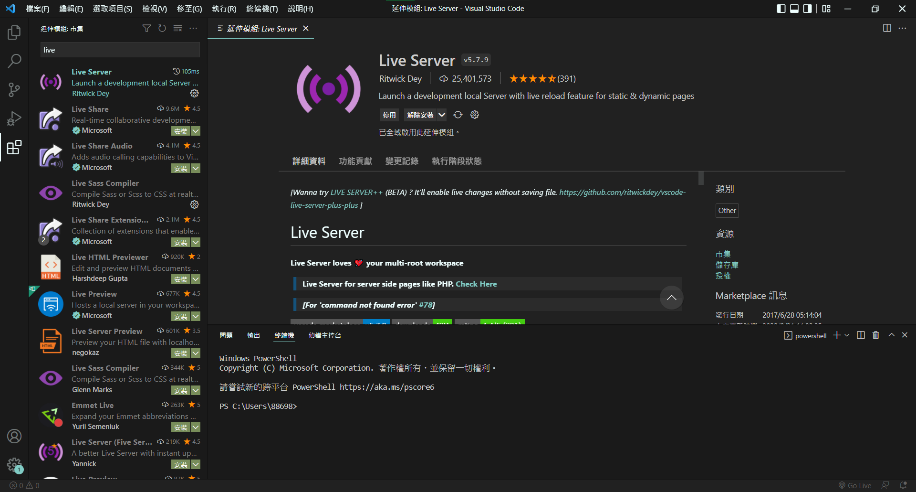The width and height of the screenshot is (916, 492).
Task: Open Run and Debug view
Action: 14,118
